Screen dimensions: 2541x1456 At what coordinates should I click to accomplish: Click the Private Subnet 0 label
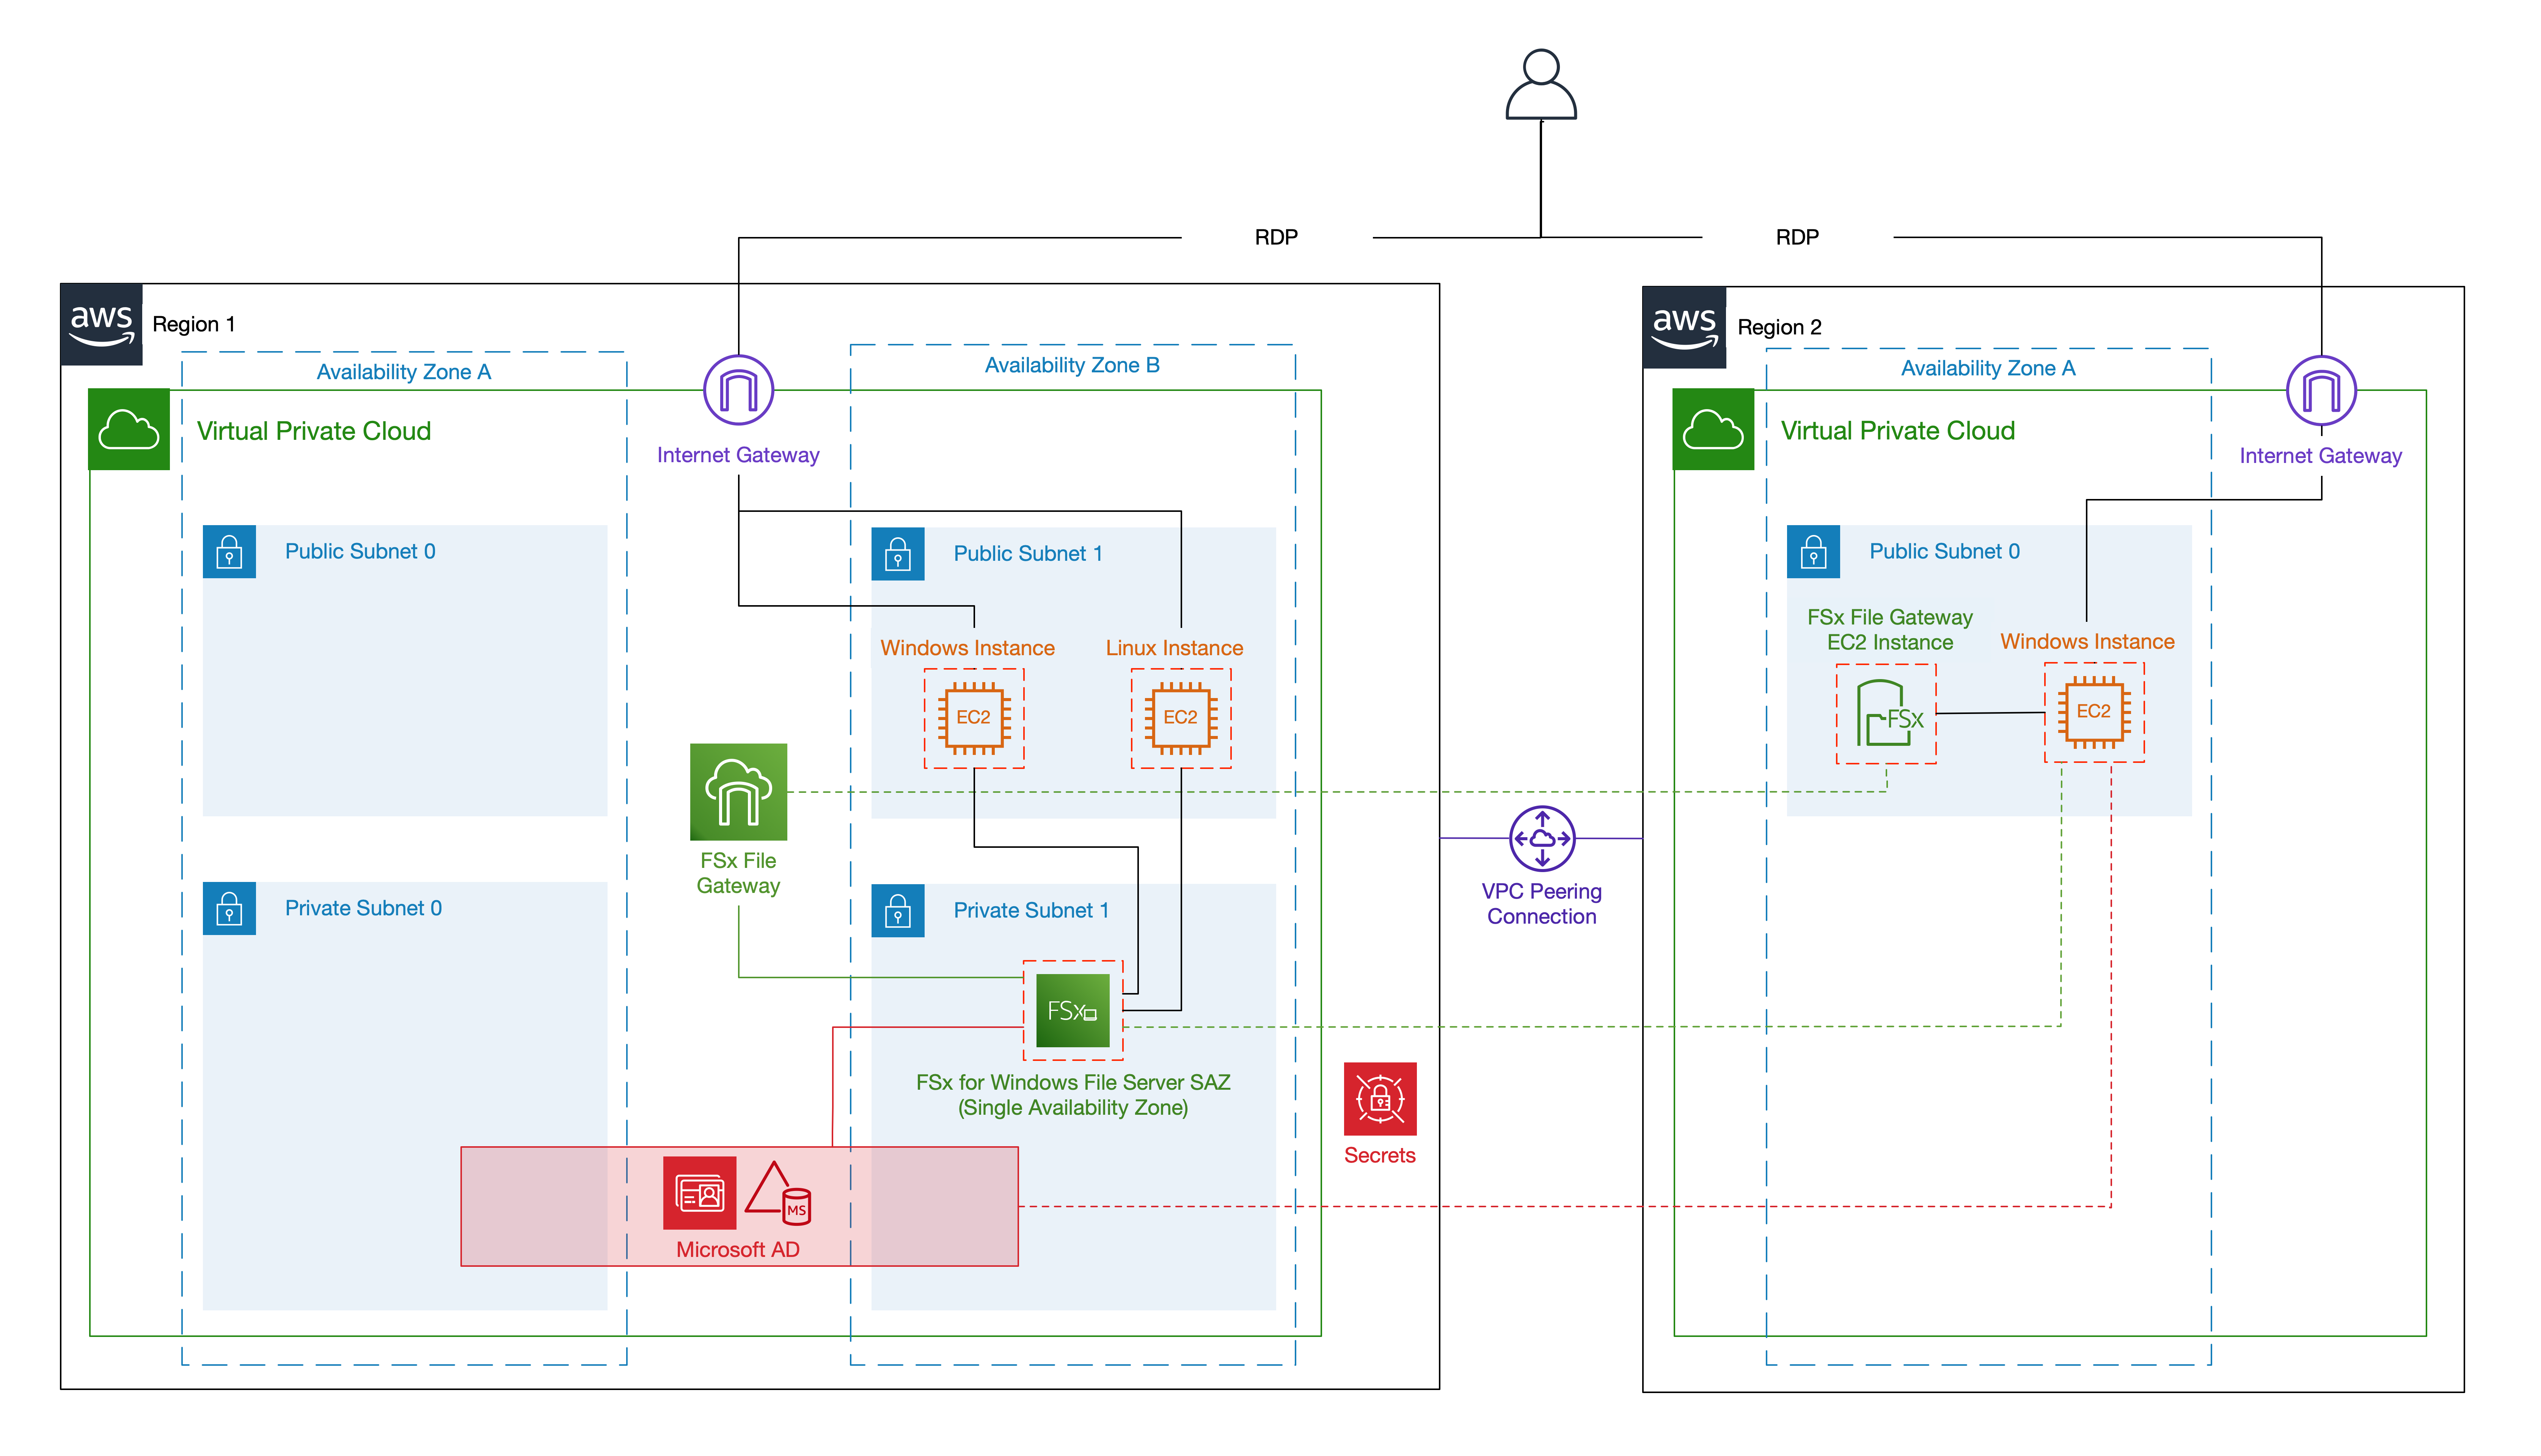pyautogui.click(x=363, y=909)
